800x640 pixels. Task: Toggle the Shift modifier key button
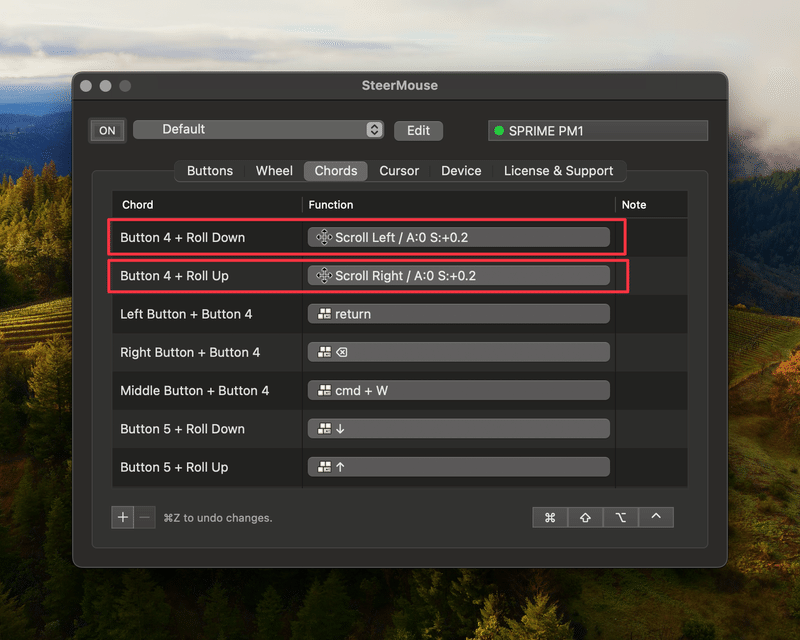point(585,518)
